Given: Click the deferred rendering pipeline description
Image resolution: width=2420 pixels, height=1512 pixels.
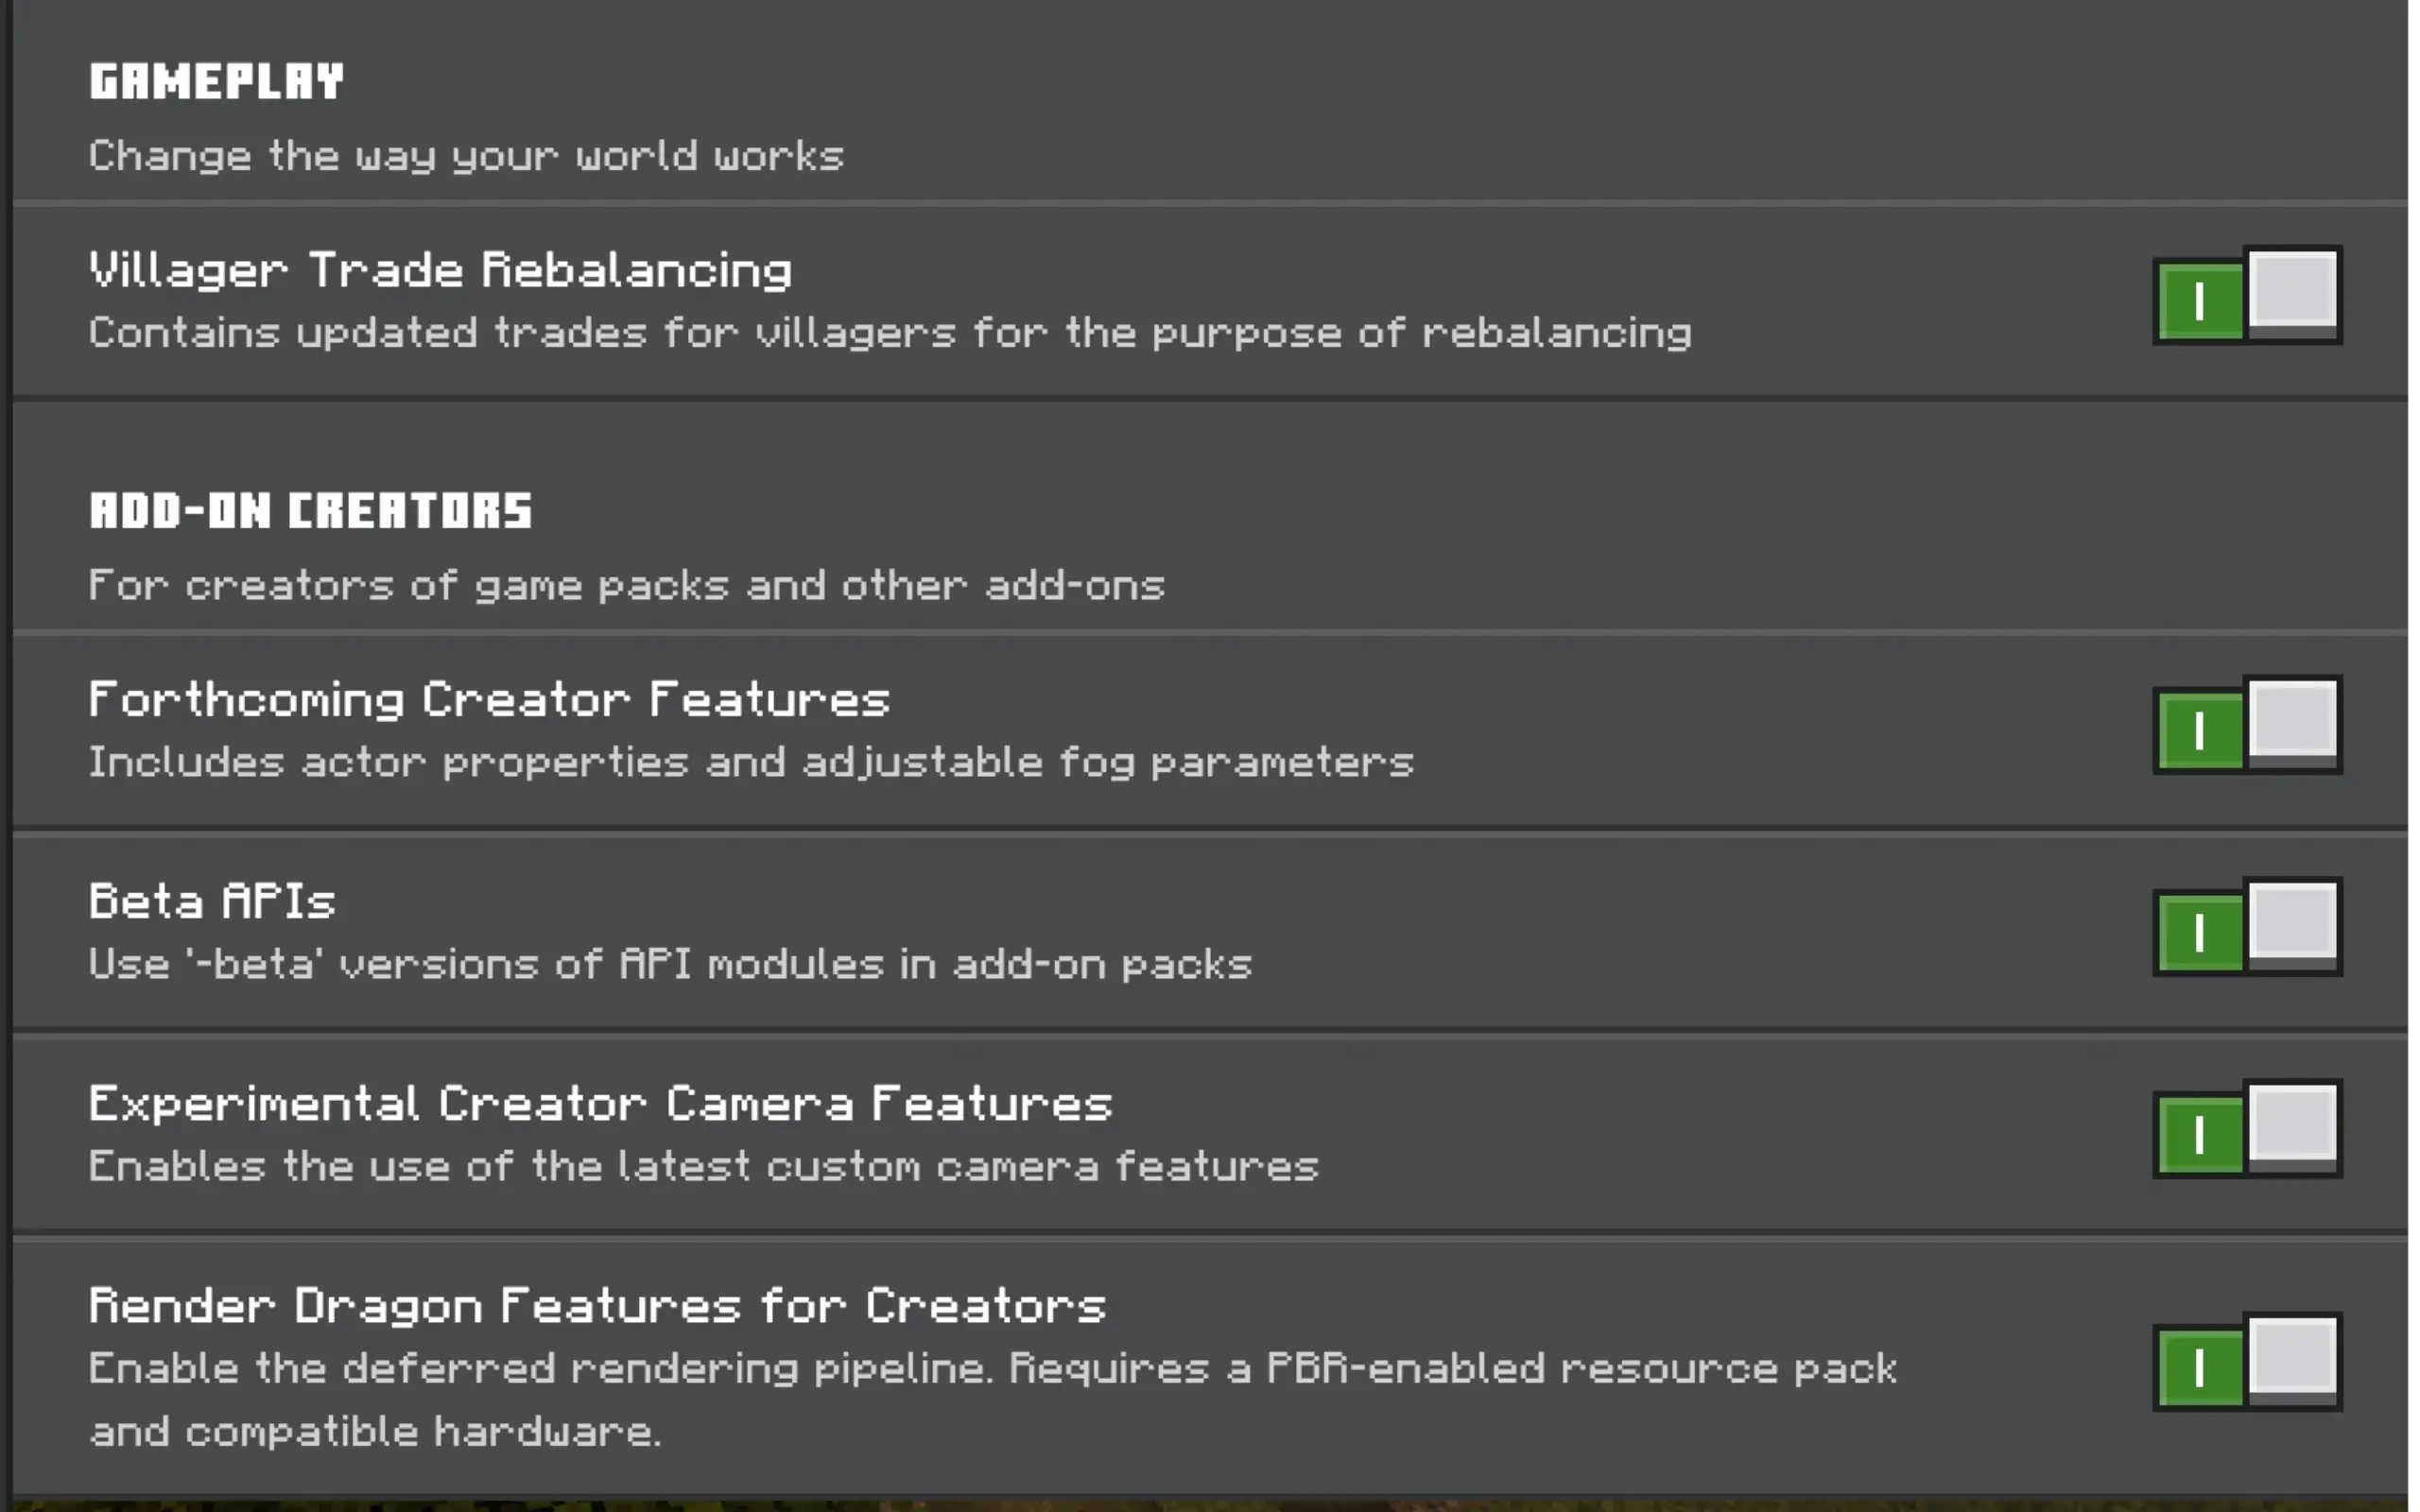Looking at the screenshot, I should pos(992,1369).
